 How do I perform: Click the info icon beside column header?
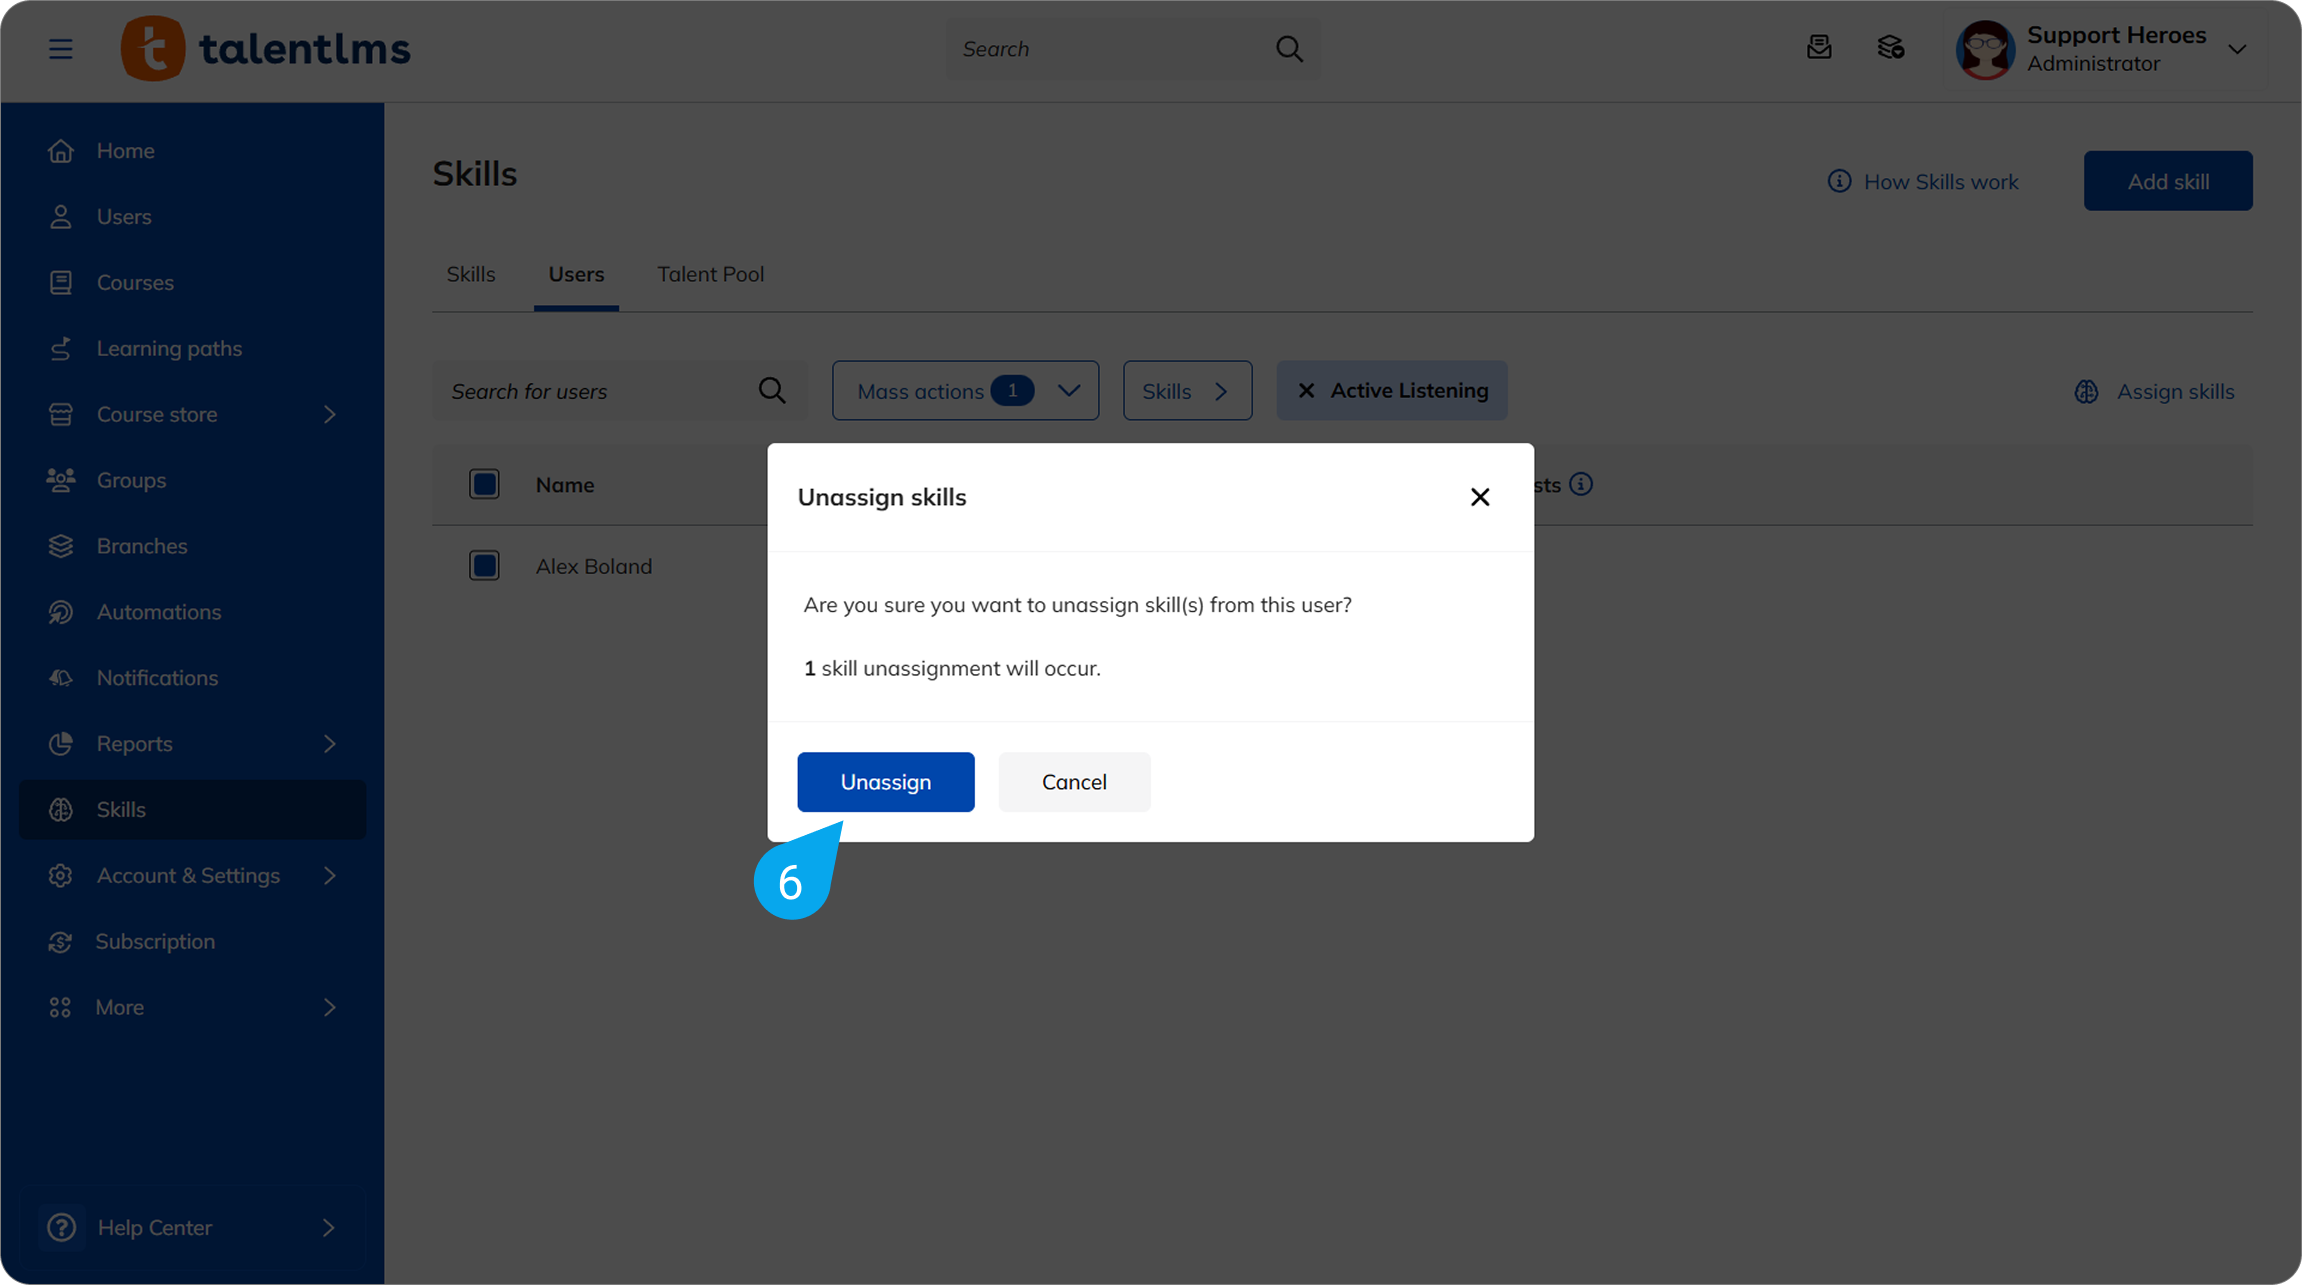point(1581,485)
